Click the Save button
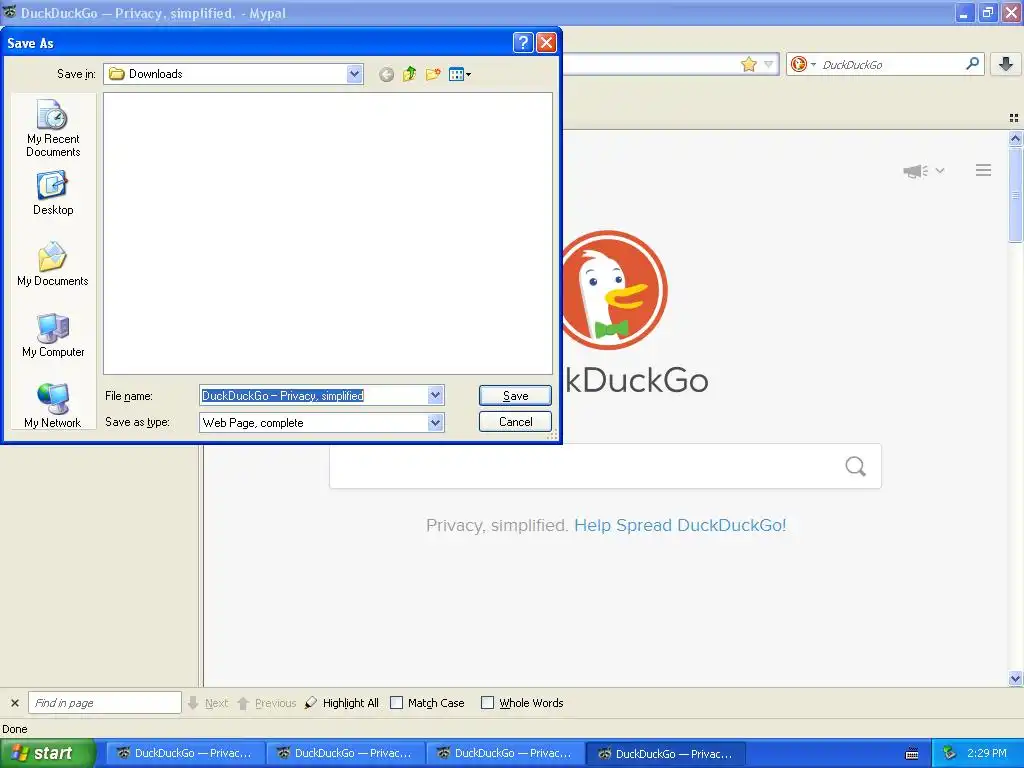1024x768 pixels. (x=515, y=395)
